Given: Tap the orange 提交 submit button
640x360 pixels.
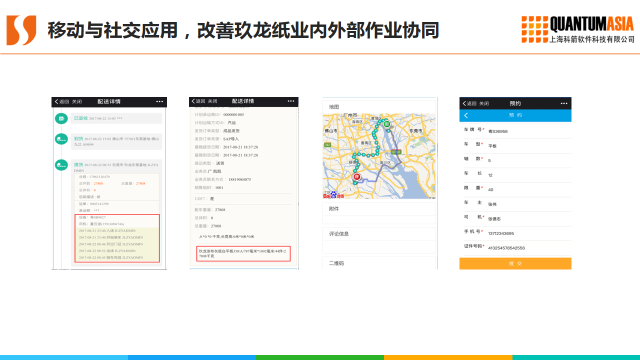Looking at the screenshot, I should point(515,264).
